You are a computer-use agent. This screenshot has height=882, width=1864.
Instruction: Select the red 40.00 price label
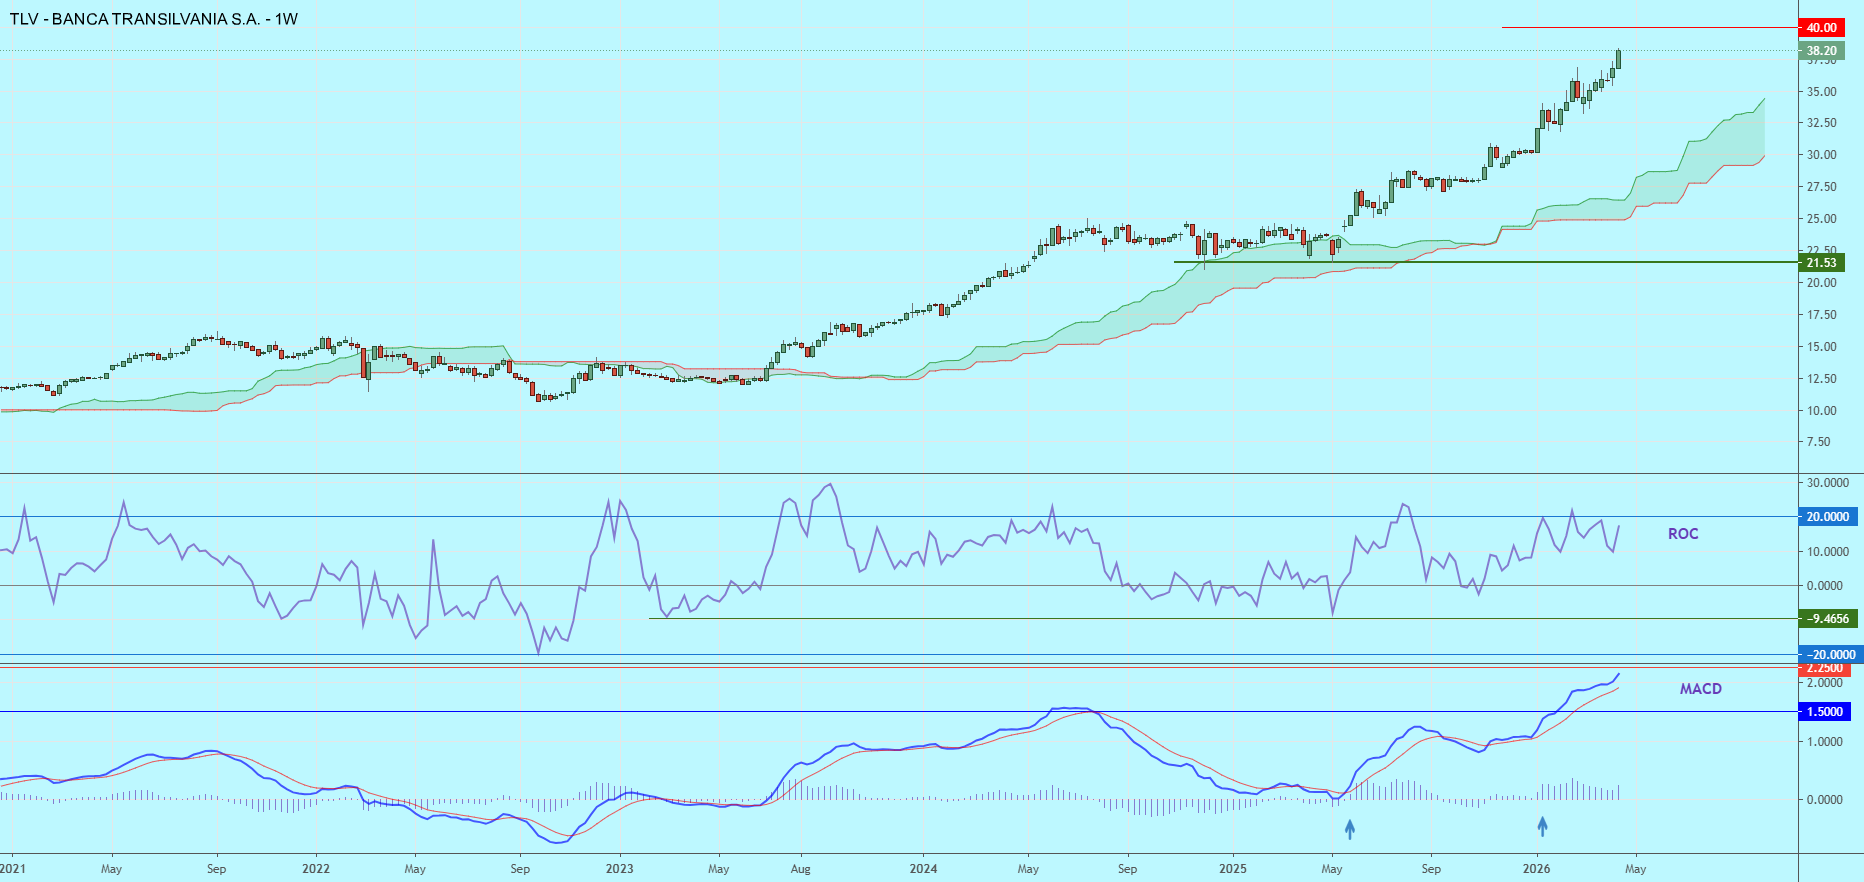pos(1821,28)
